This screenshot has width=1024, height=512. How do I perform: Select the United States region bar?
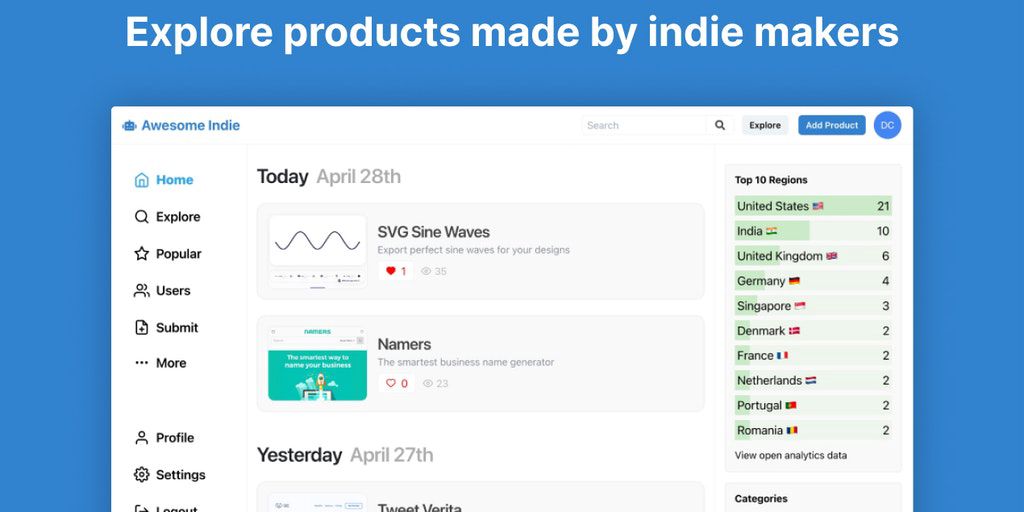tap(812, 206)
